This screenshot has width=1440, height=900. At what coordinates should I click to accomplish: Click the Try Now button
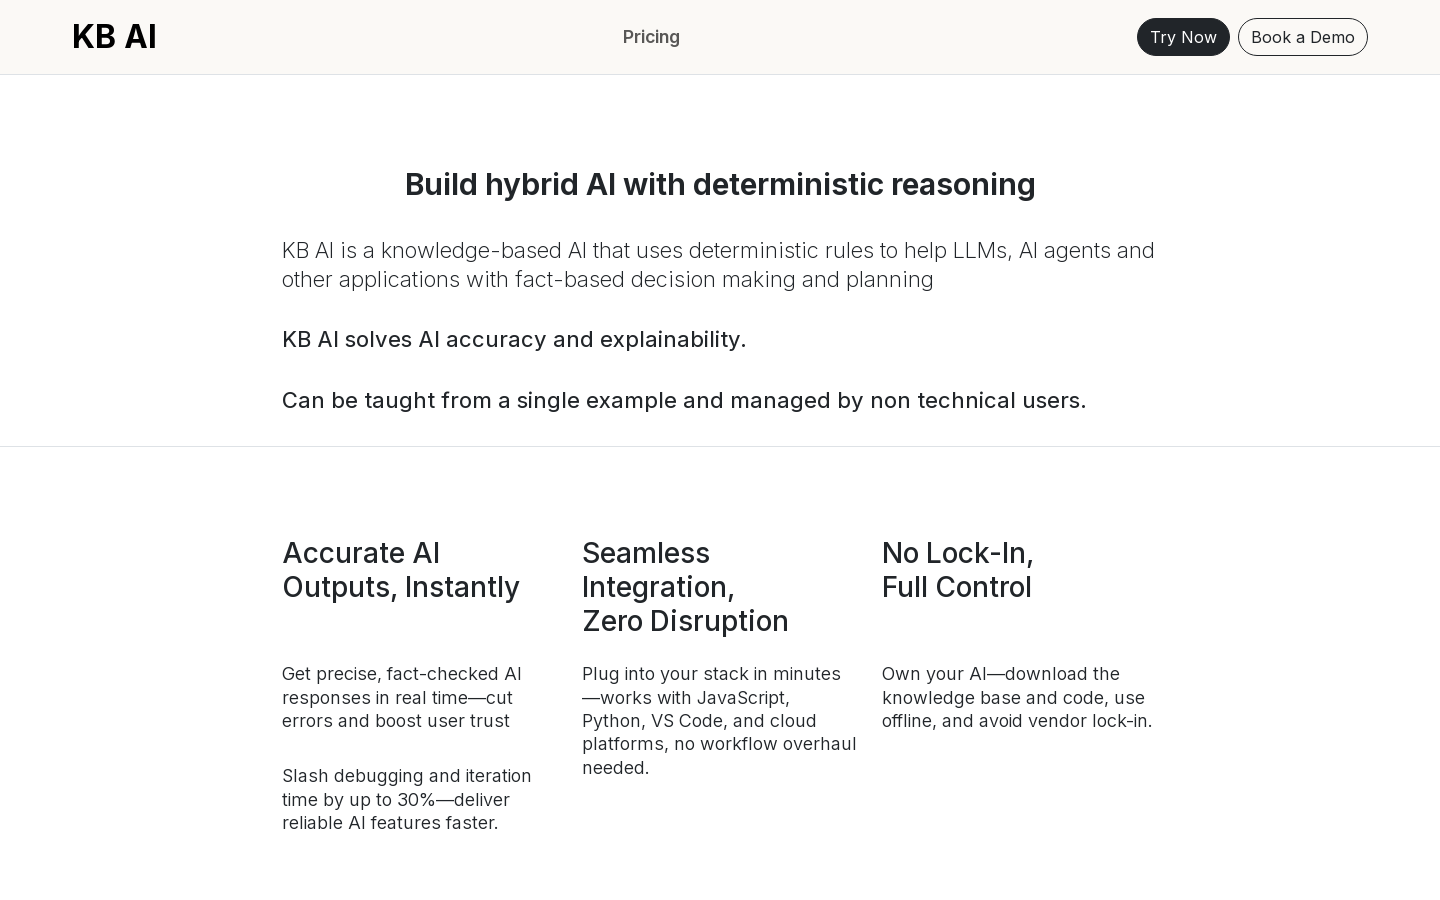tap(1183, 37)
